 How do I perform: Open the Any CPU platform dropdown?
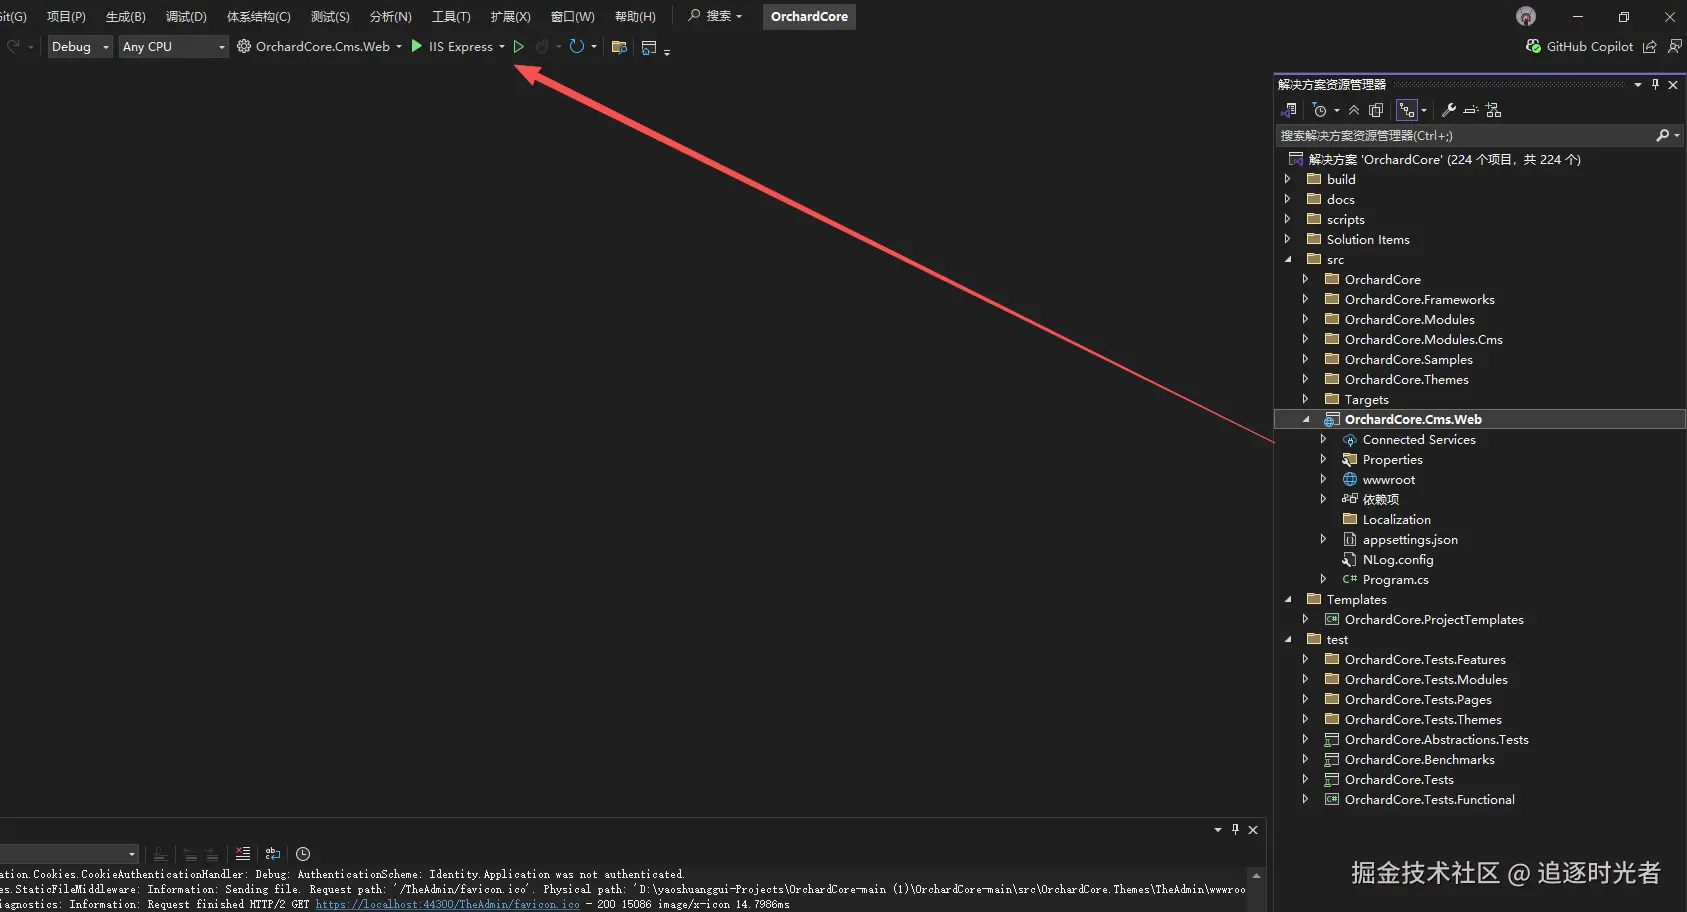[x=174, y=46]
